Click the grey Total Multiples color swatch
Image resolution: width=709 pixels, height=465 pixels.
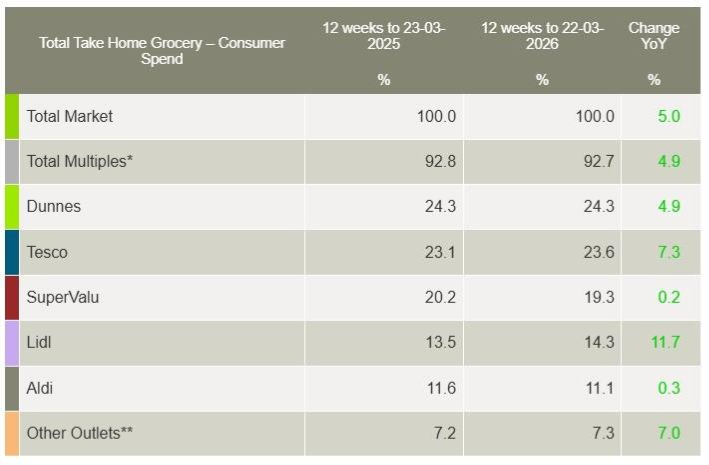(x=11, y=161)
